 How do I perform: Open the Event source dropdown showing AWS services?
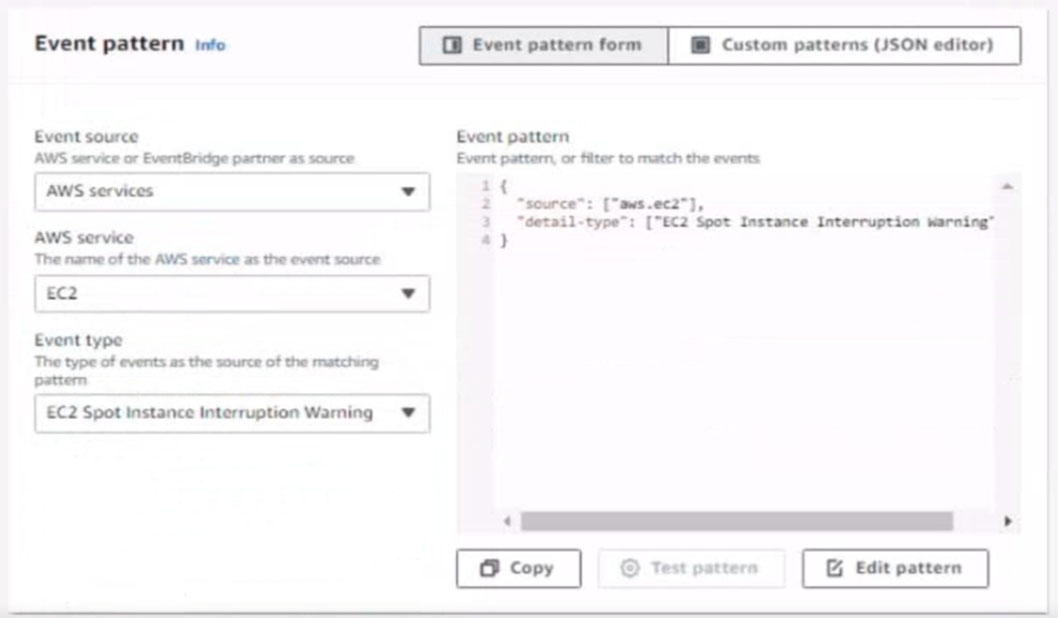232,192
